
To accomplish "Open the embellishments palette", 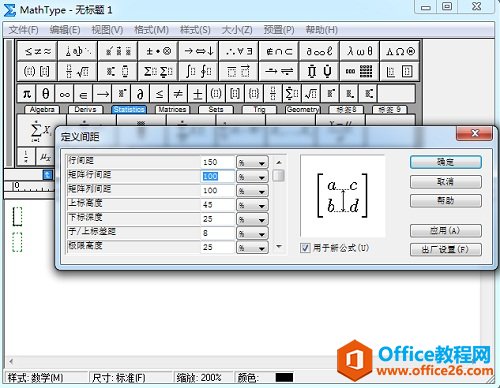I will pos(118,51).
